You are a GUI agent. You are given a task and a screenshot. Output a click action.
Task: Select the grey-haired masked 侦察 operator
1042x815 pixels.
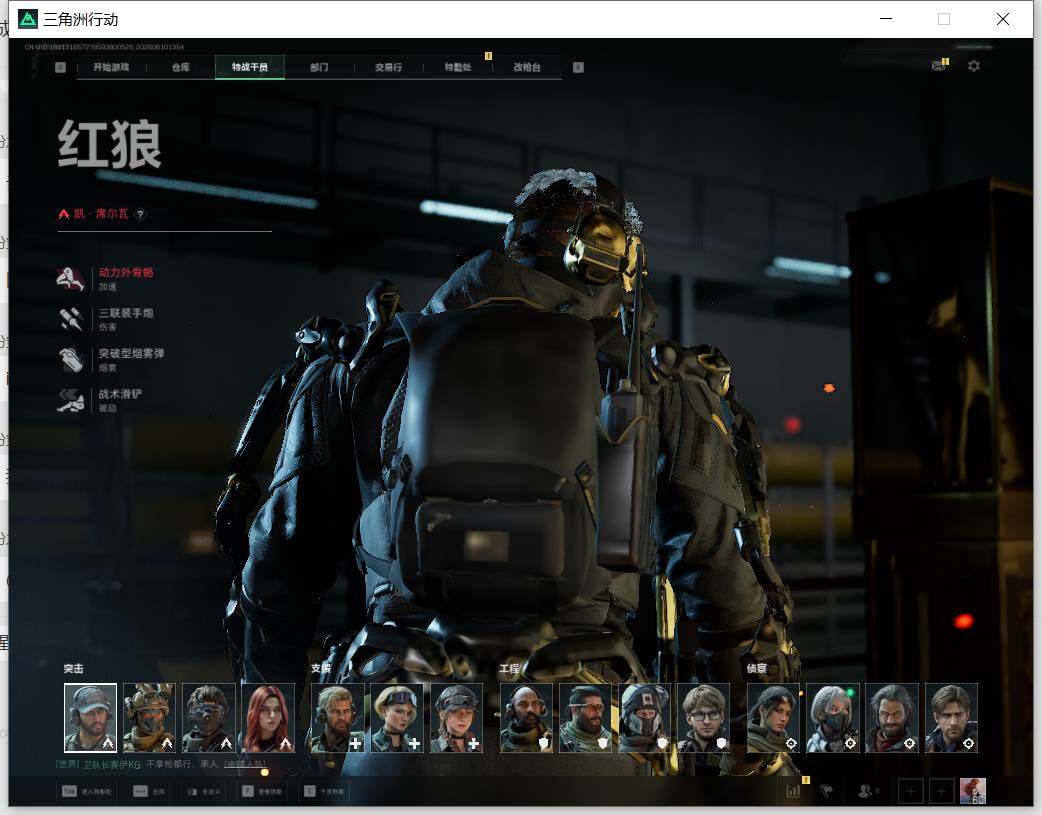(x=833, y=718)
